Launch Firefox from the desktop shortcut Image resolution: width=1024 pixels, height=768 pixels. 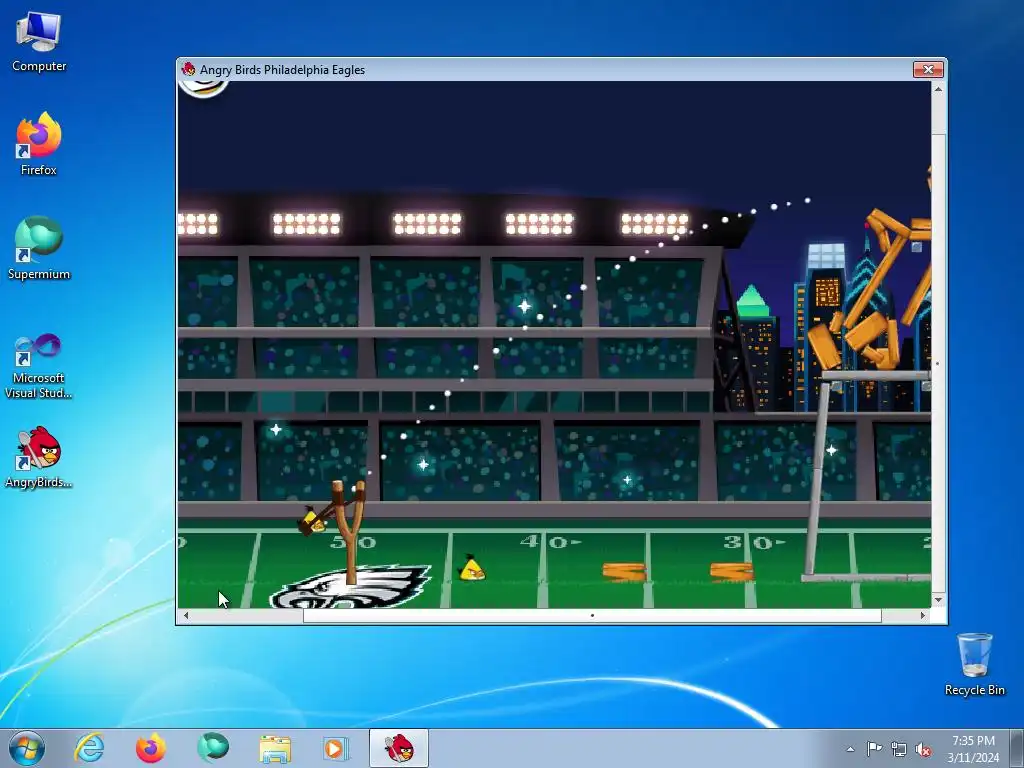39,144
